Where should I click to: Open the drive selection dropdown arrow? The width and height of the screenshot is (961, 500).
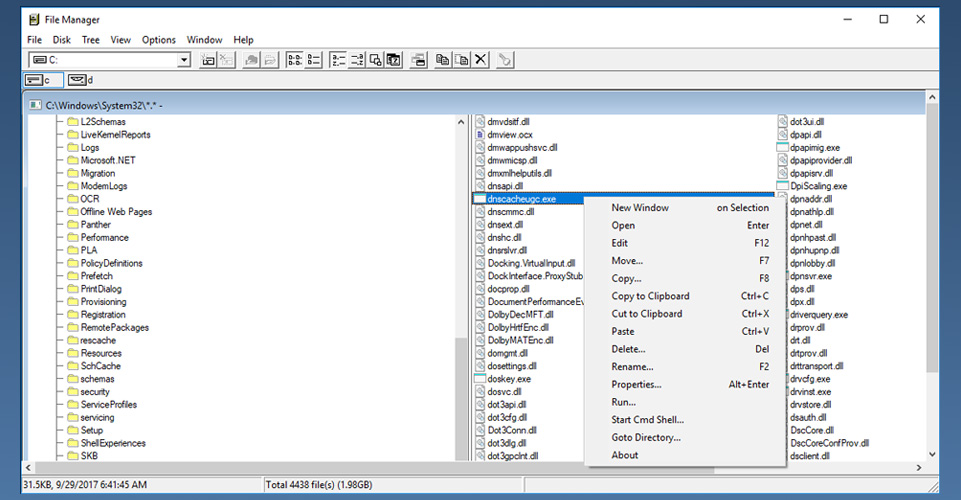pyautogui.click(x=183, y=59)
